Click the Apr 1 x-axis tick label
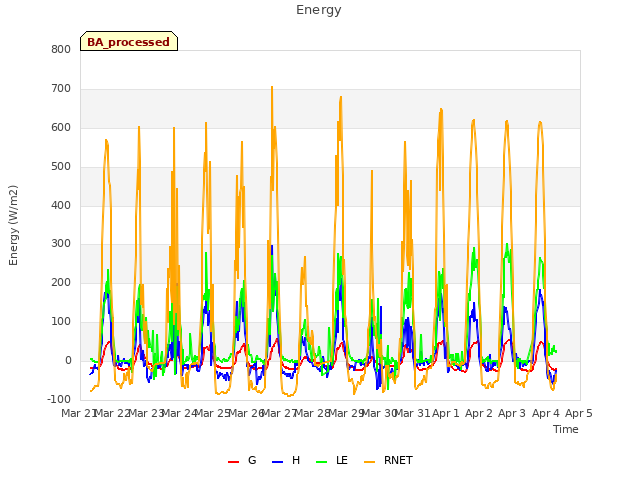Screen dimensions: 640x480 click(x=446, y=413)
